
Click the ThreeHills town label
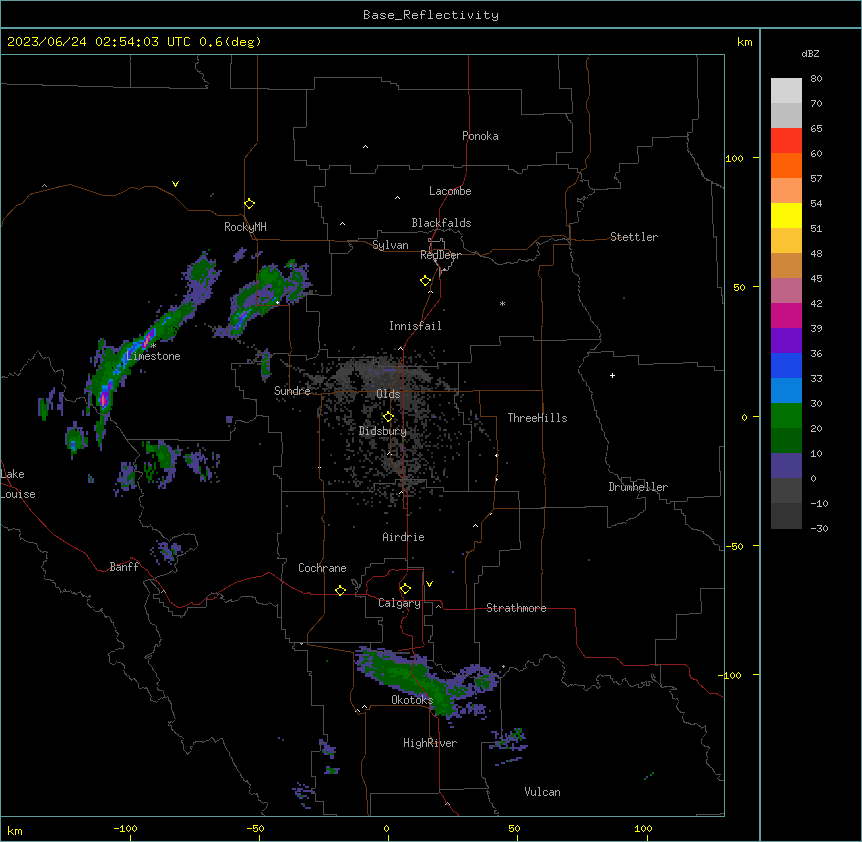537,418
